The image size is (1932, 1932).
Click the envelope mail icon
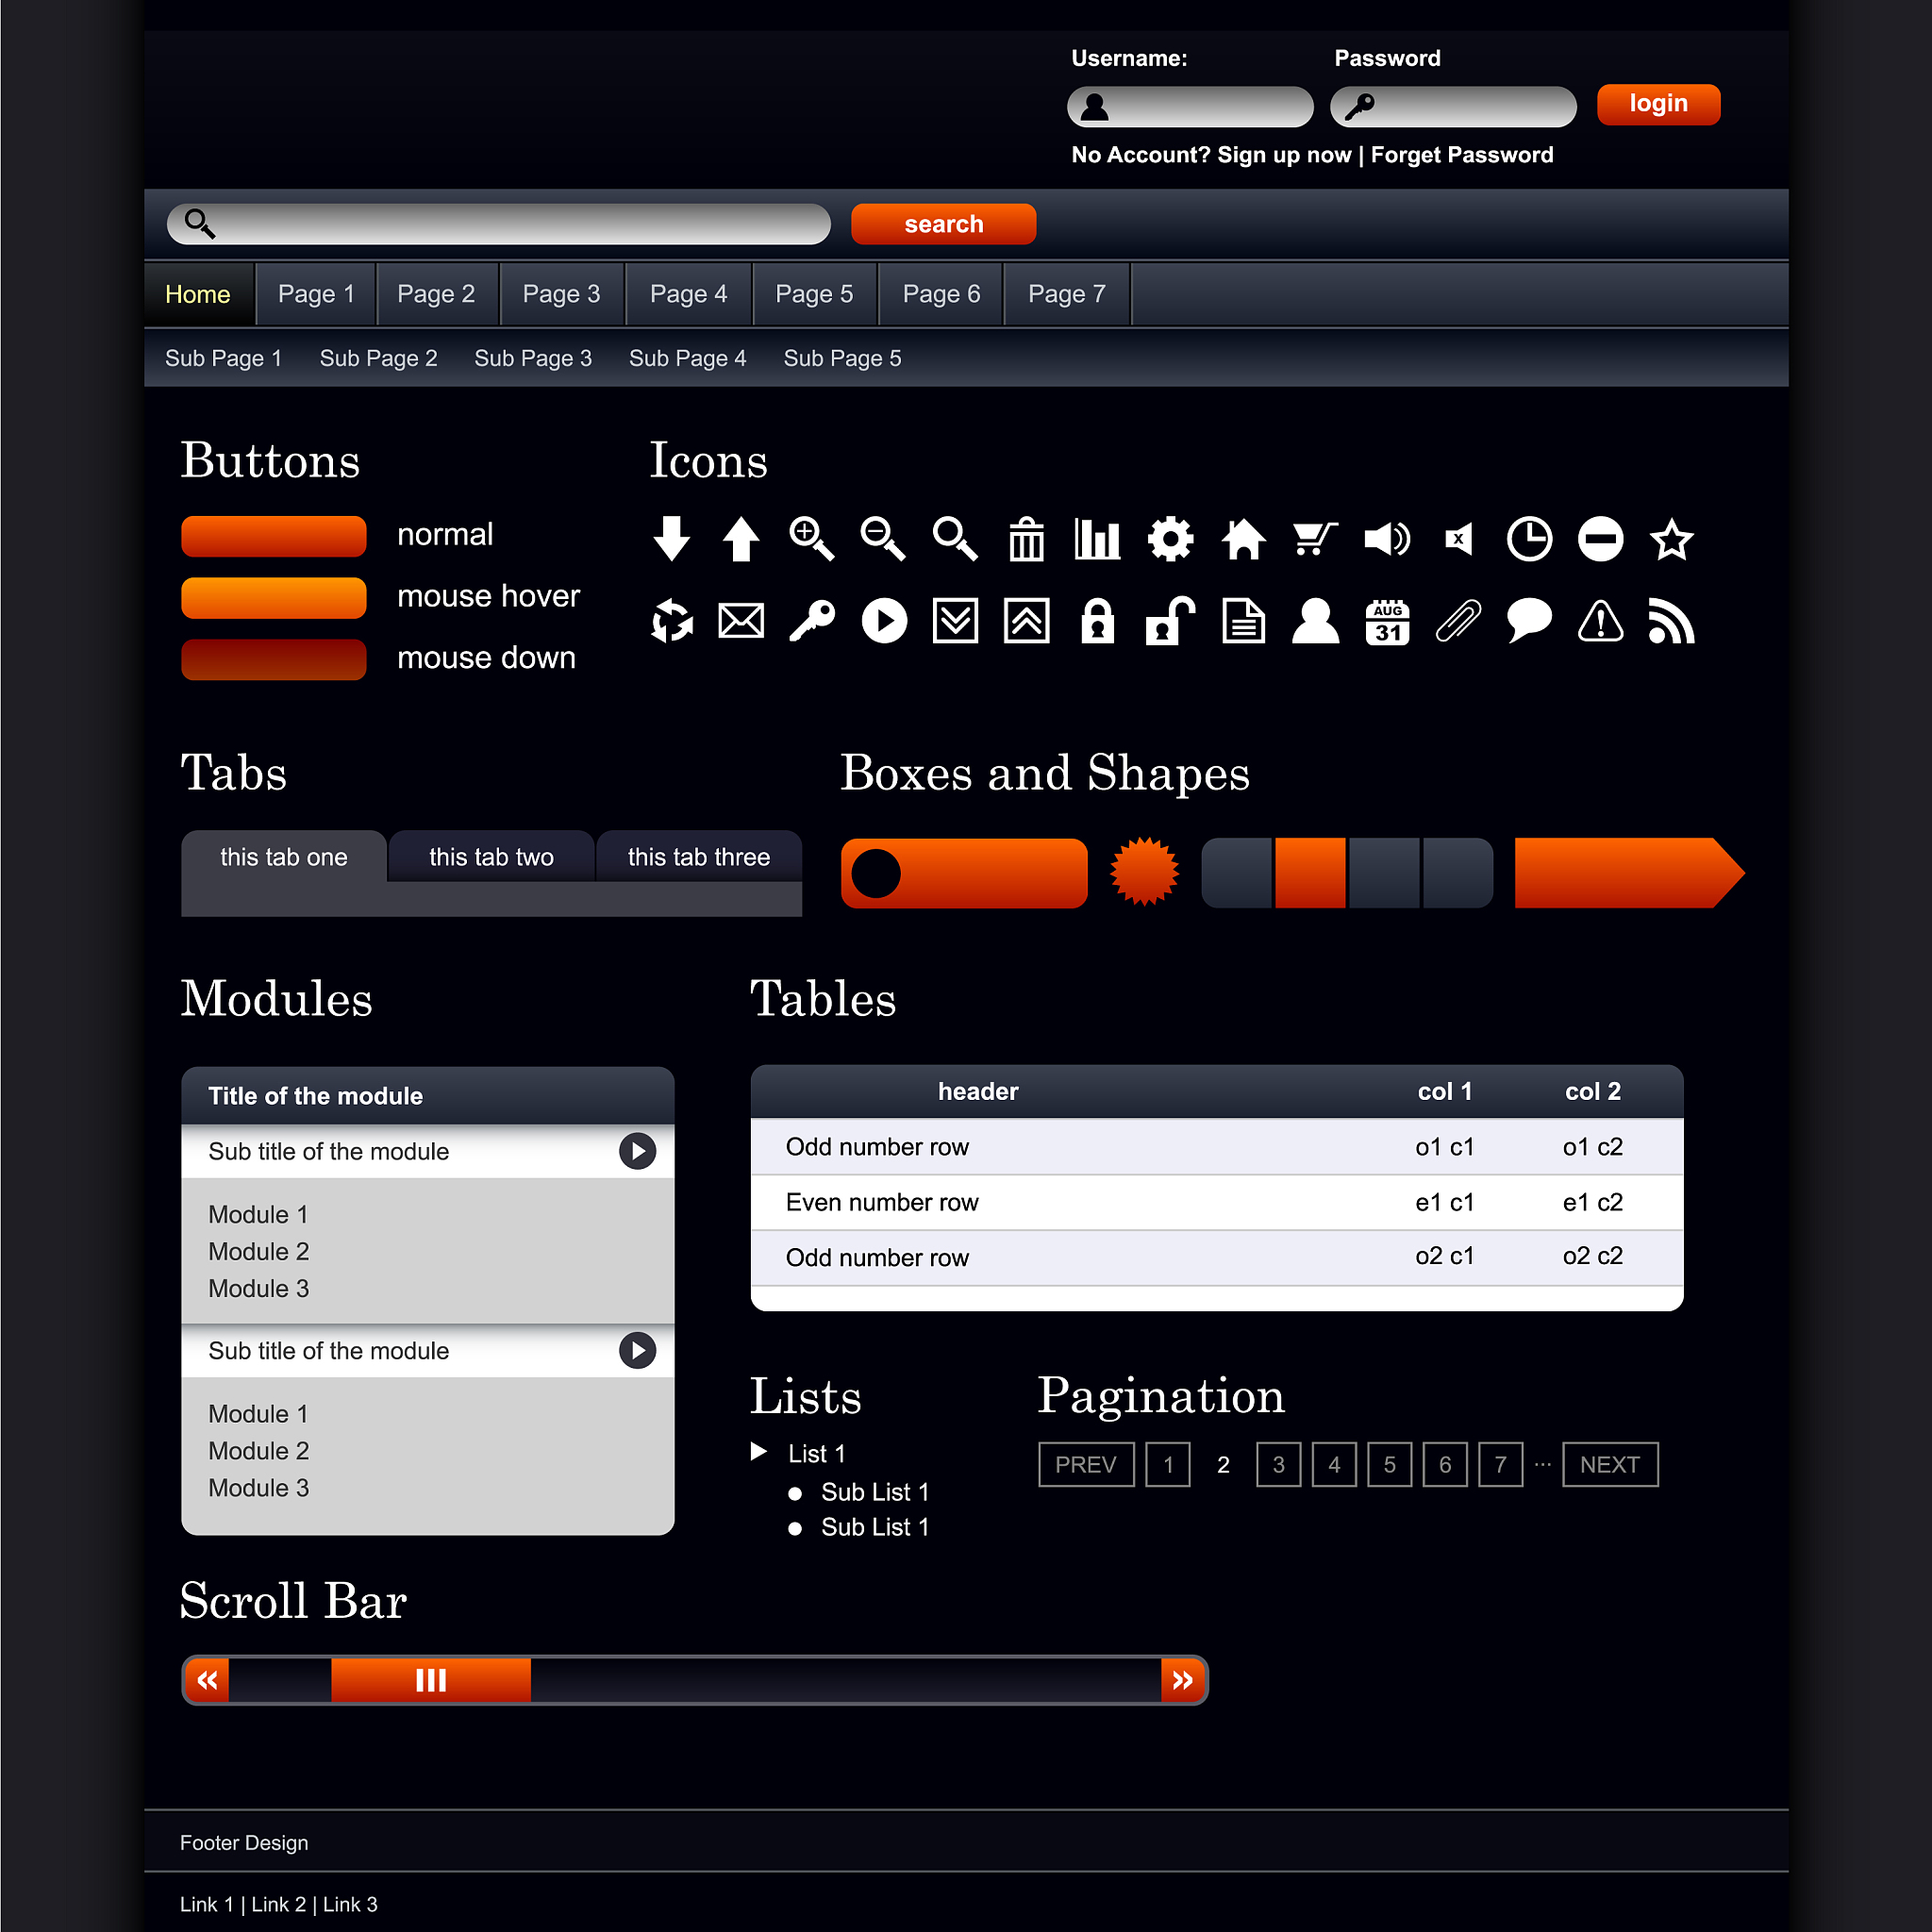[741, 622]
